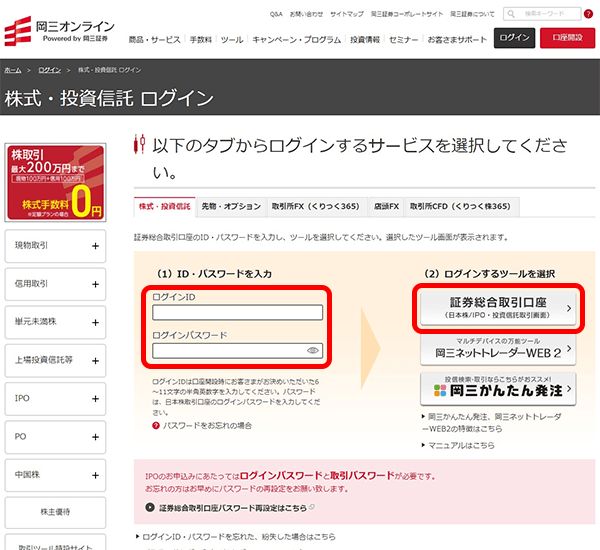Viewport: 600px width, 550px height.
Task: Click the 証券総合取引口座 login button
Action: click(x=498, y=308)
